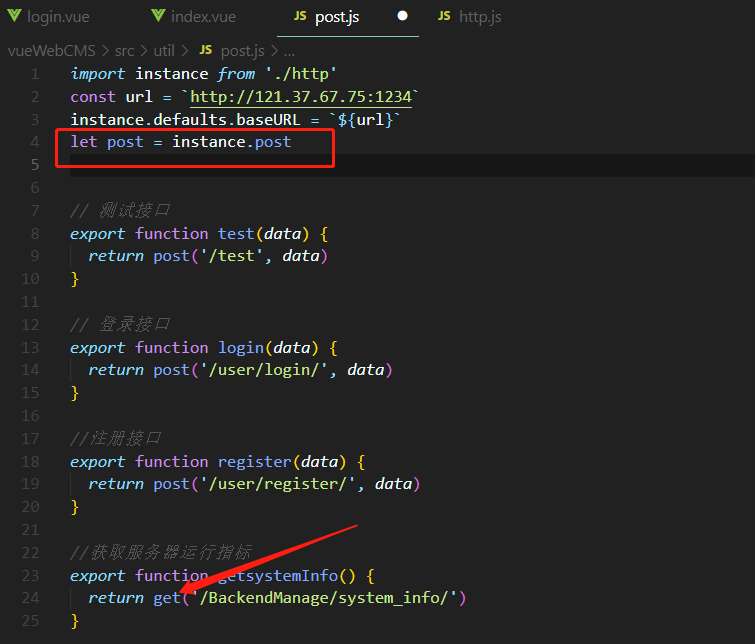Viewport: 755px width, 644px height.
Task: Click 'getsystemInfo' function name
Action: (x=278, y=576)
